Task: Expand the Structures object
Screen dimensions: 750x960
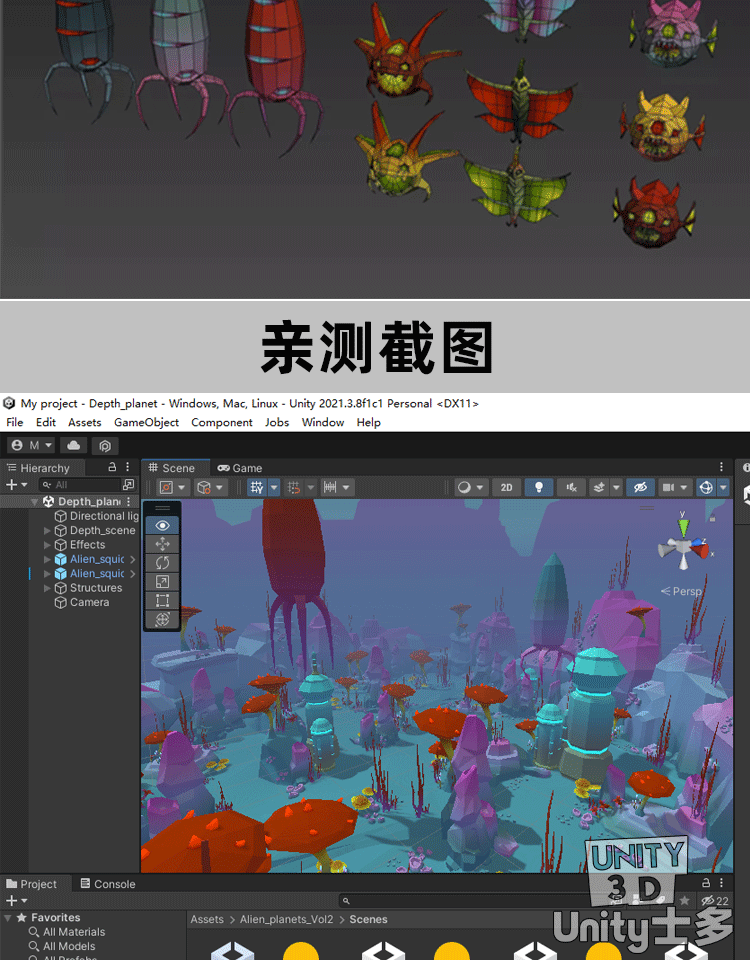Action: pyautogui.click(x=47, y=588)
